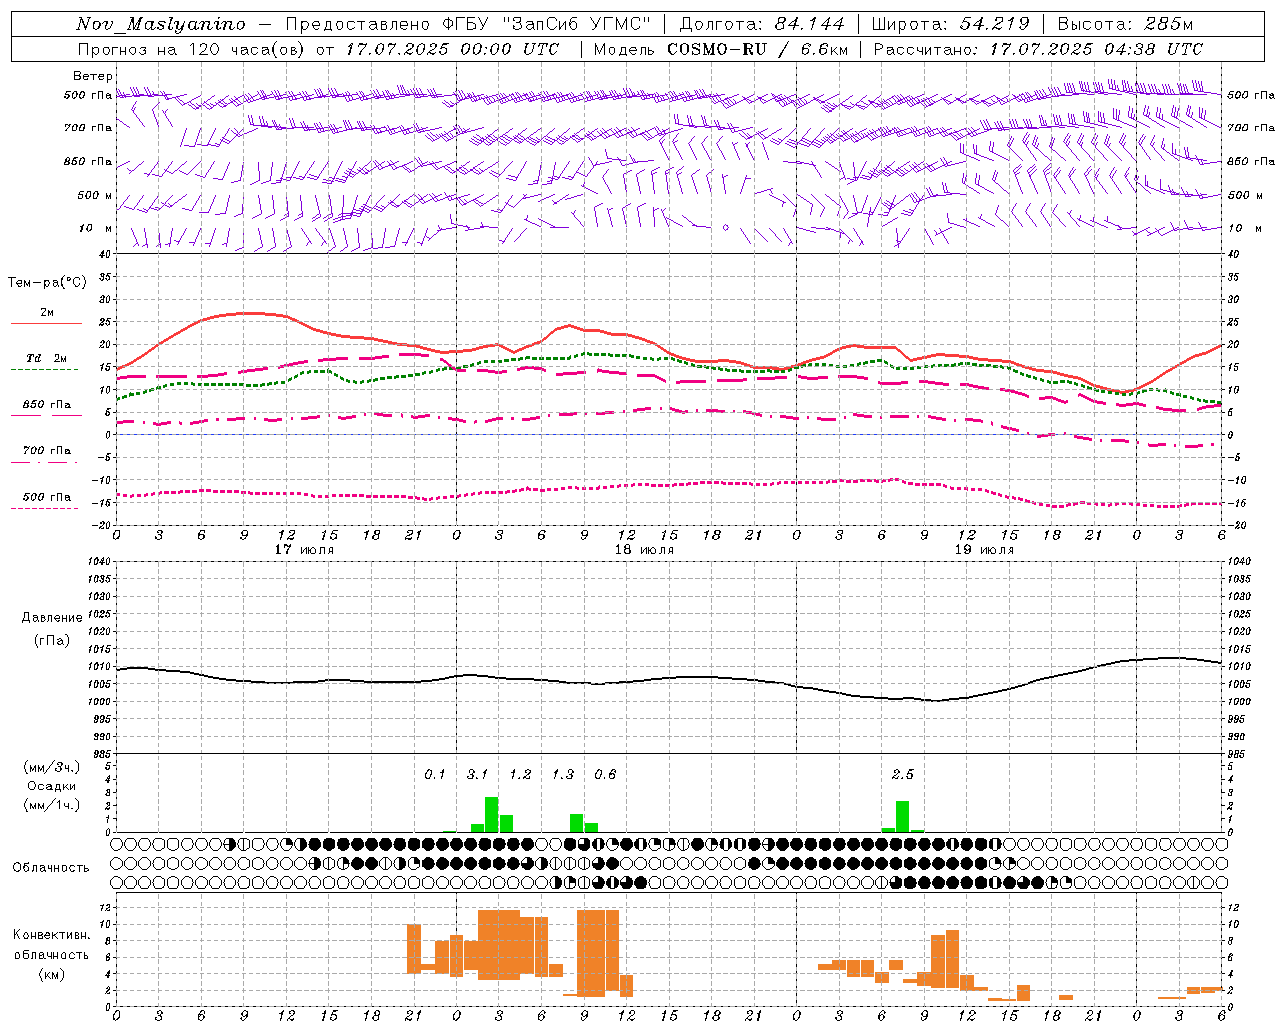The height and width of the screenshot is (1024, 1280).
Task: Click the latitude value Широта: 54.219
Action: tap(951, 24)
